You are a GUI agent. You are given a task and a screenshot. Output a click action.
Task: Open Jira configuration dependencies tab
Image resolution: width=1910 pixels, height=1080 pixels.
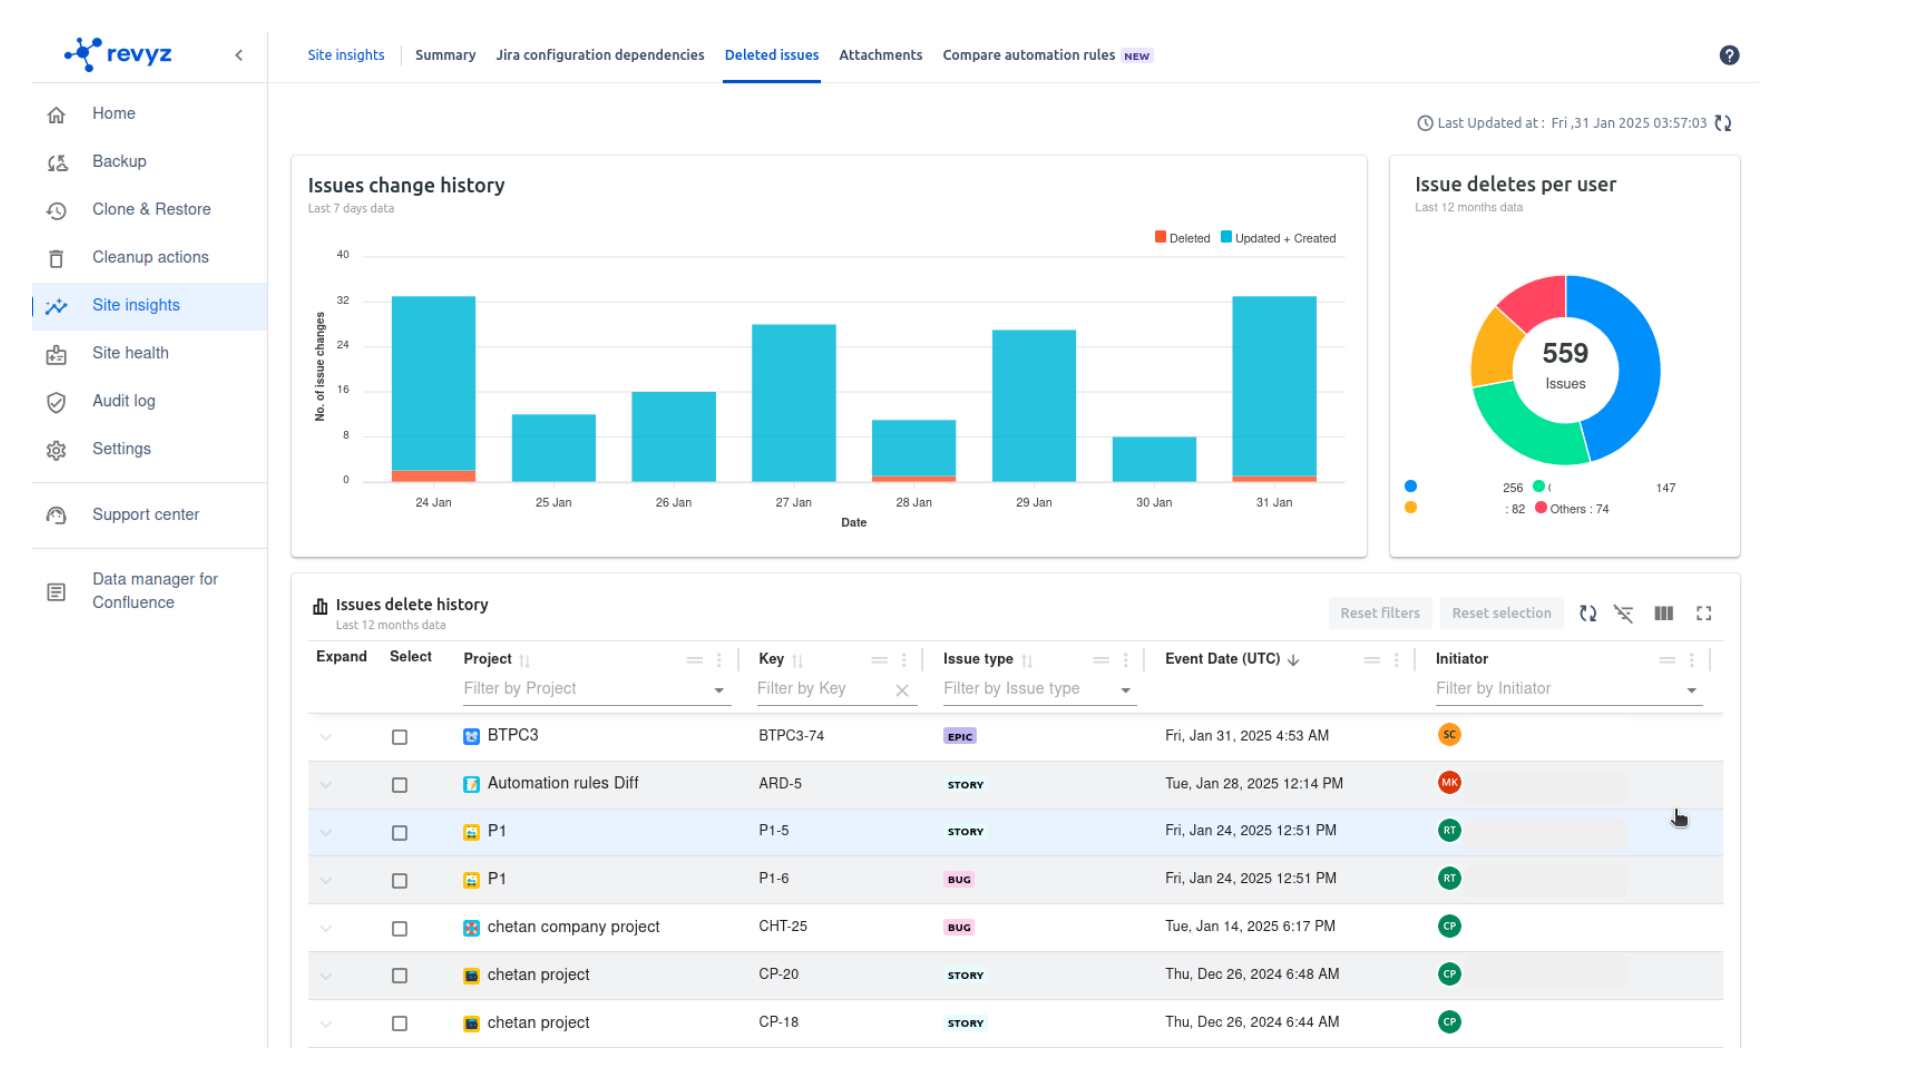coord(599,55)
